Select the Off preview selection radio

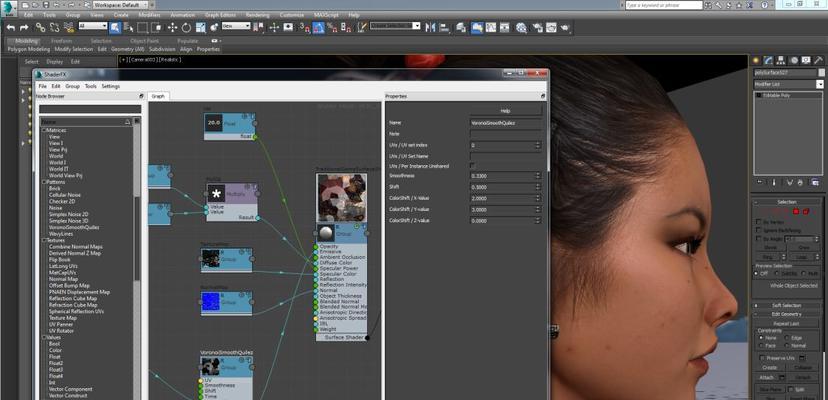pos(757,274)
